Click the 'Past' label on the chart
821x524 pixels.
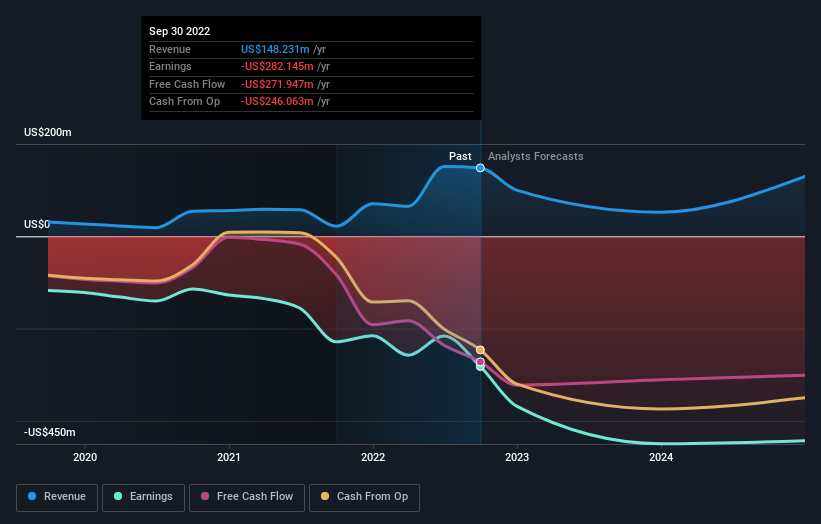[x=460, y=156]
